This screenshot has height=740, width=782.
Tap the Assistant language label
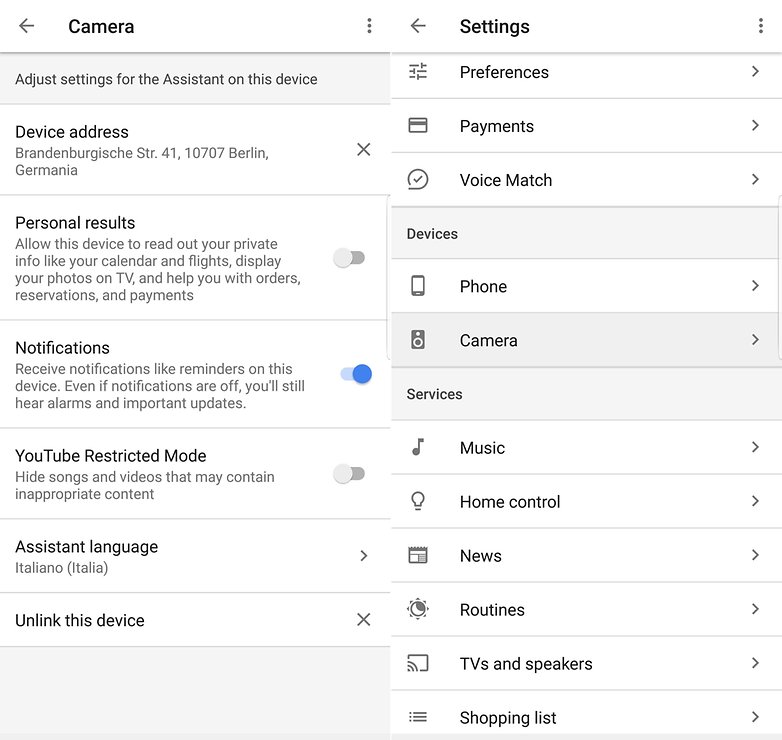[86, 547]
